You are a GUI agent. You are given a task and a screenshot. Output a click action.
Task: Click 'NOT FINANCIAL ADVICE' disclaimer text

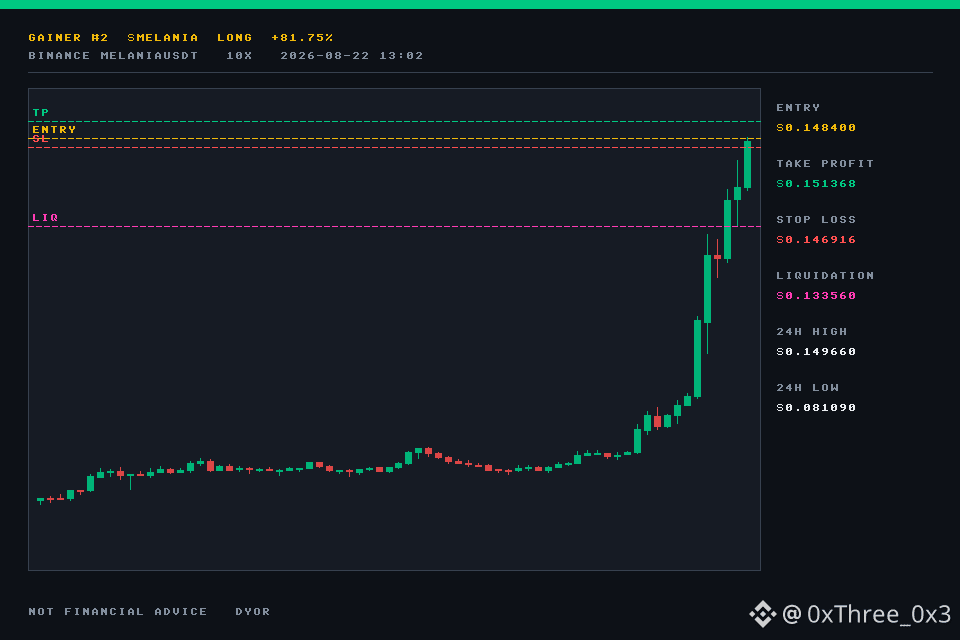pyautogui.click(x=118, y=612)
